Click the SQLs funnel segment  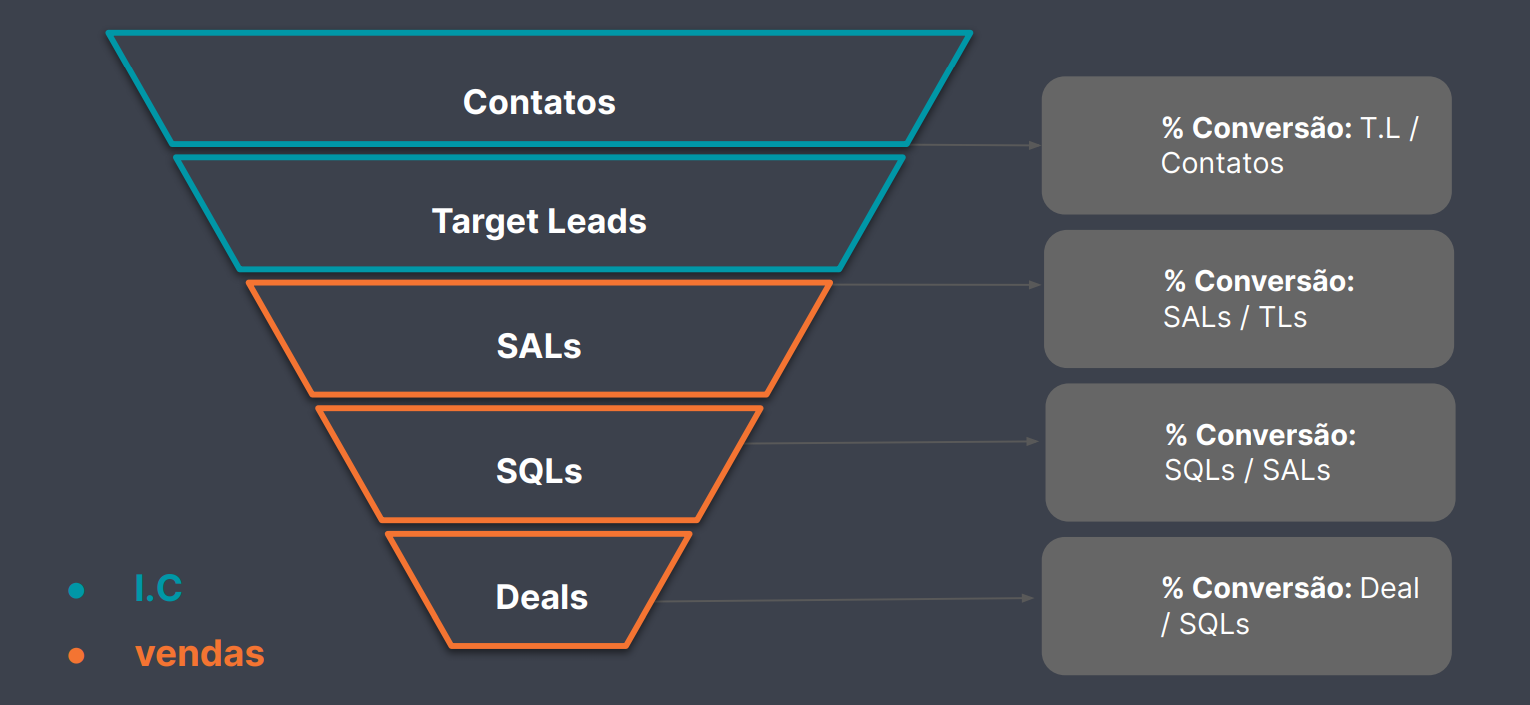coord(539,463)
